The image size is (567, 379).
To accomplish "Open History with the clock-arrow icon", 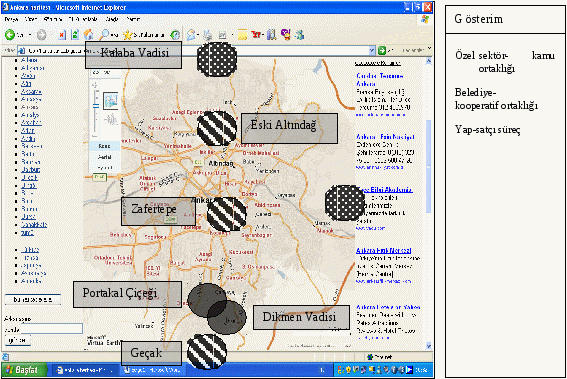I will click(175, 35).
